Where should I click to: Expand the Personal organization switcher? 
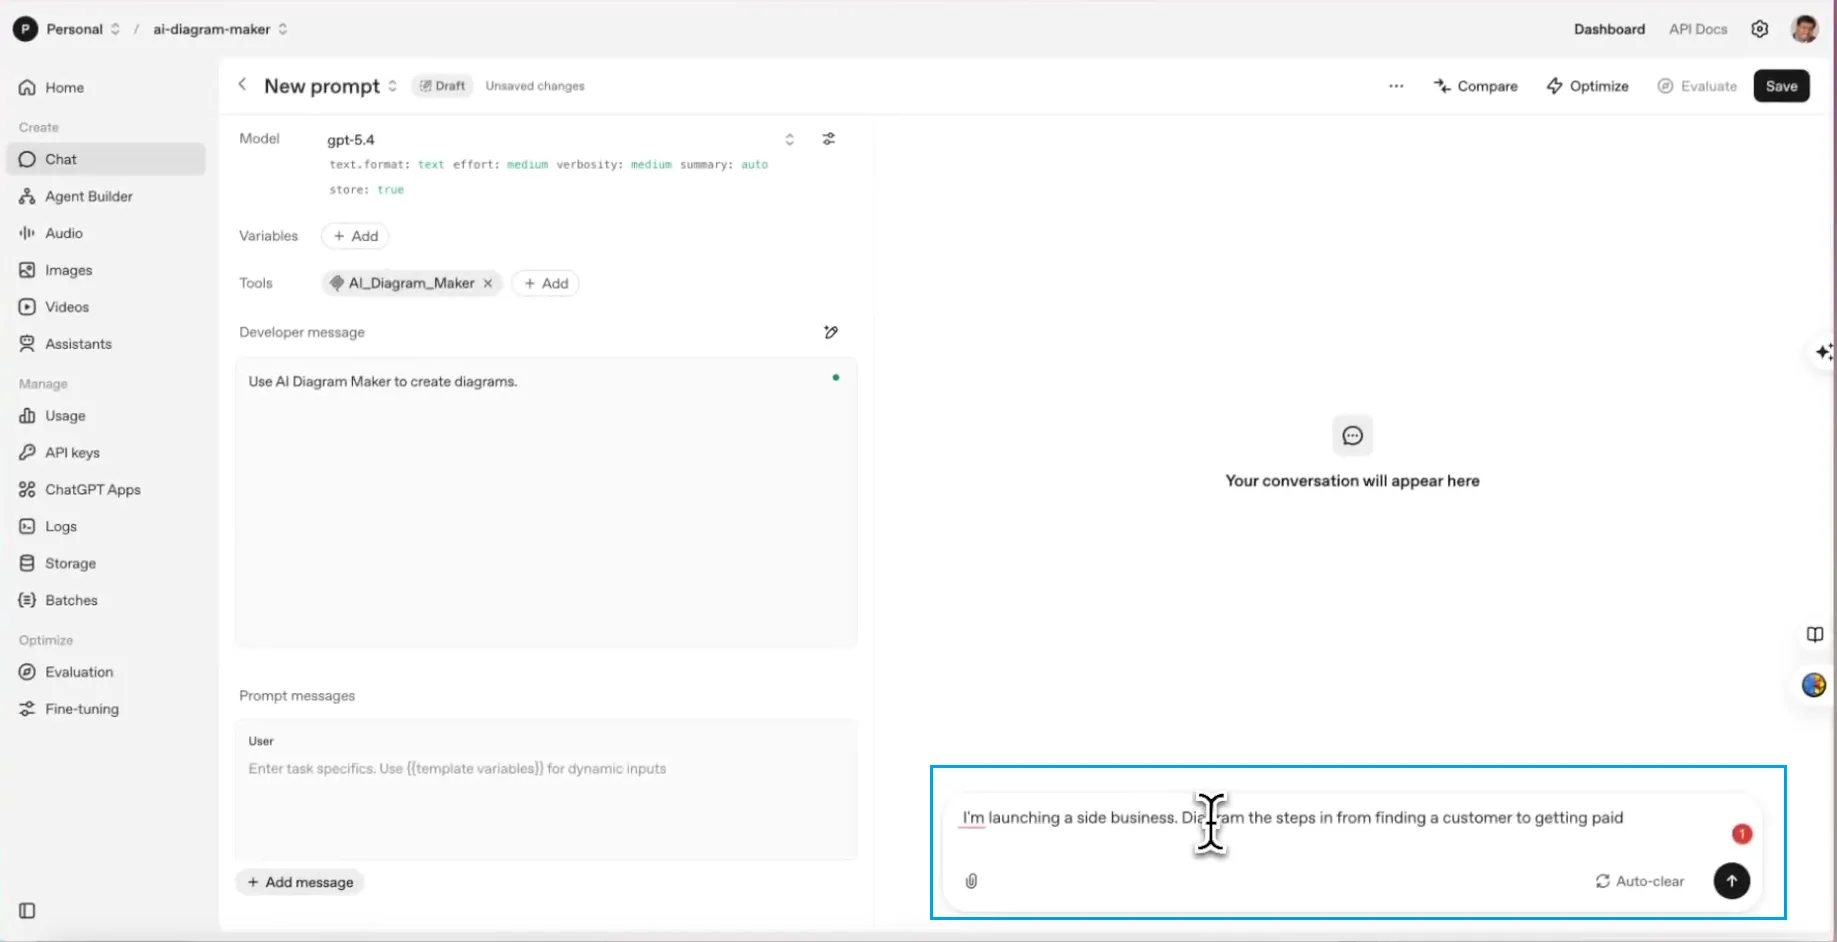115,29
